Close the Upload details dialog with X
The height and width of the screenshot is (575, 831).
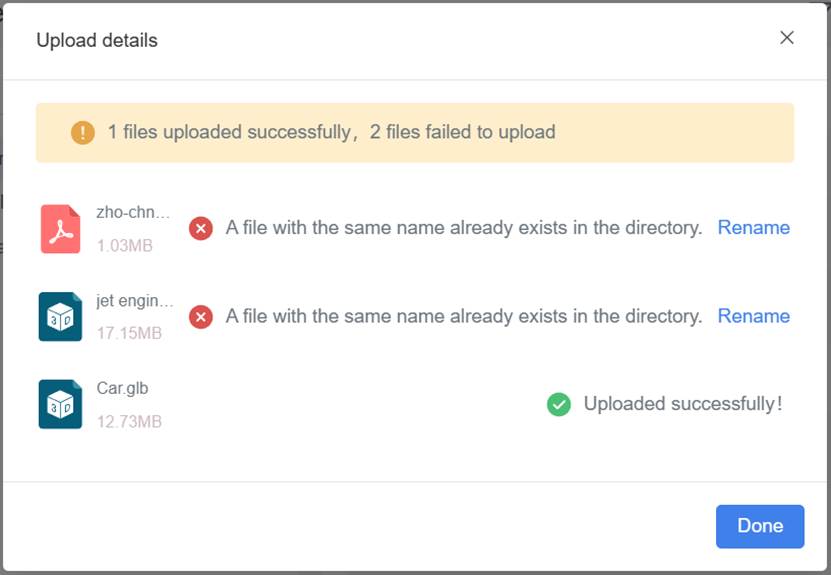pyautogui.click(x=787, y=38)
